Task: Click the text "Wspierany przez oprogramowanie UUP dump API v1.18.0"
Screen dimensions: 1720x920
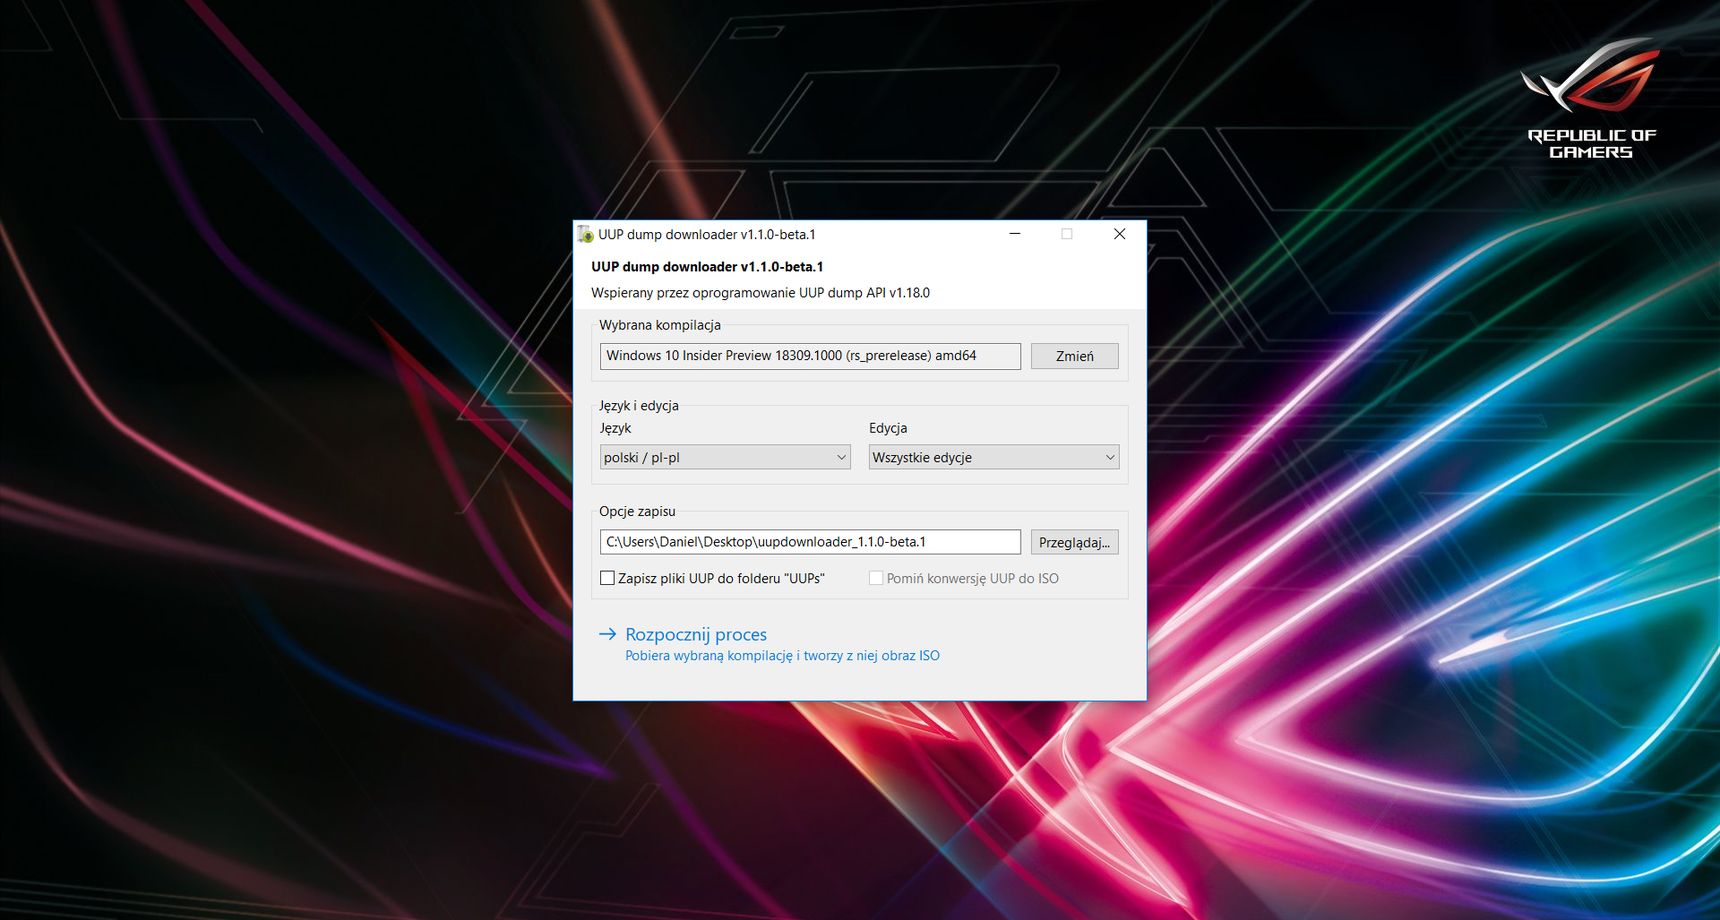Action: (760, 293)
